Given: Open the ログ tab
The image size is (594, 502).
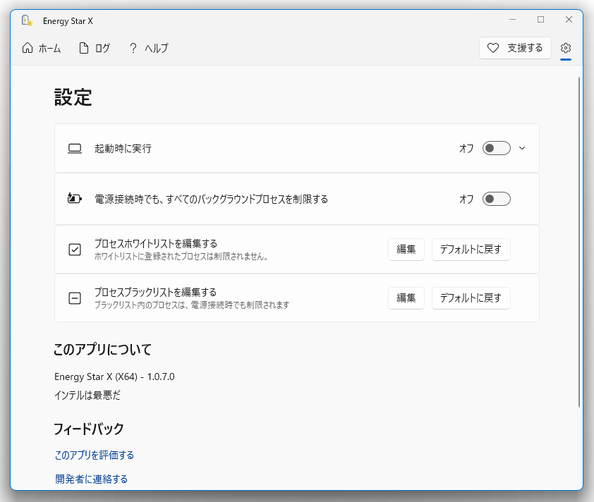Looking at the screenshot, I should coord(94,48).
